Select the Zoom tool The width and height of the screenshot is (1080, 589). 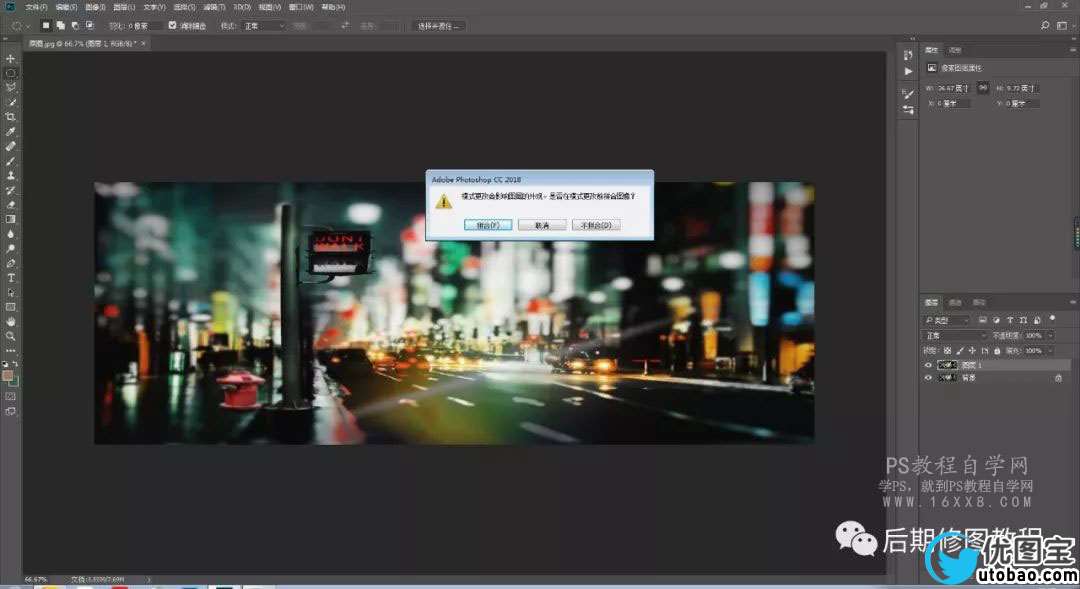pyautogui.click(x=10, y=336)
